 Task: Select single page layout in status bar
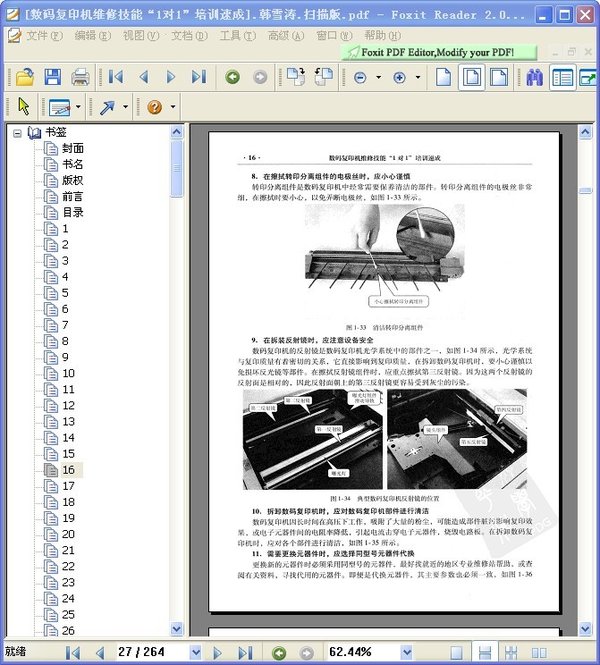tap(456, 653)
